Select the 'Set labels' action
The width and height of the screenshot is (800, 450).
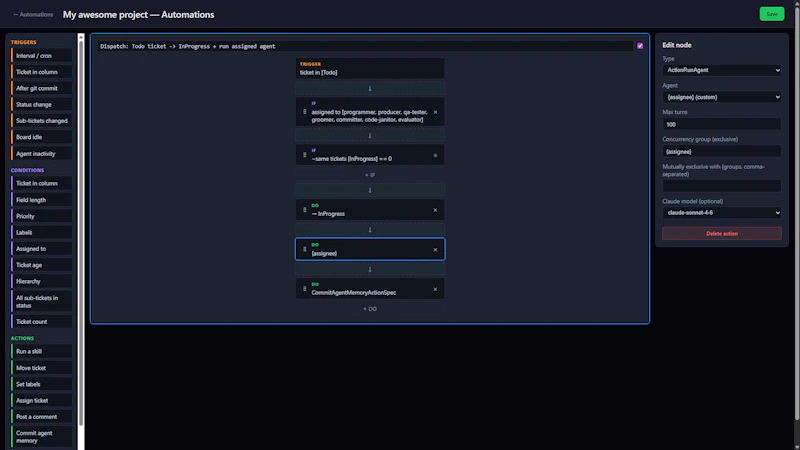point(41,384)
